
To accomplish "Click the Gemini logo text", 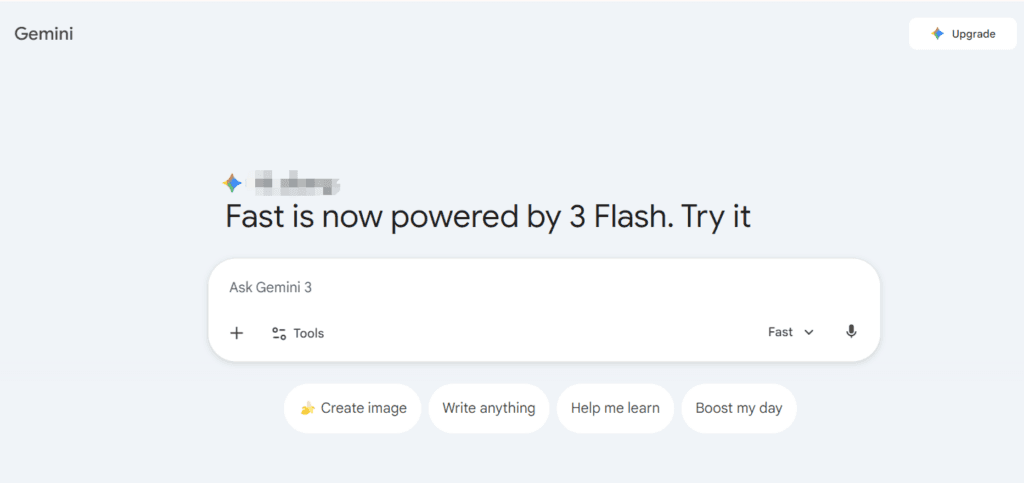I will point(44,34).
